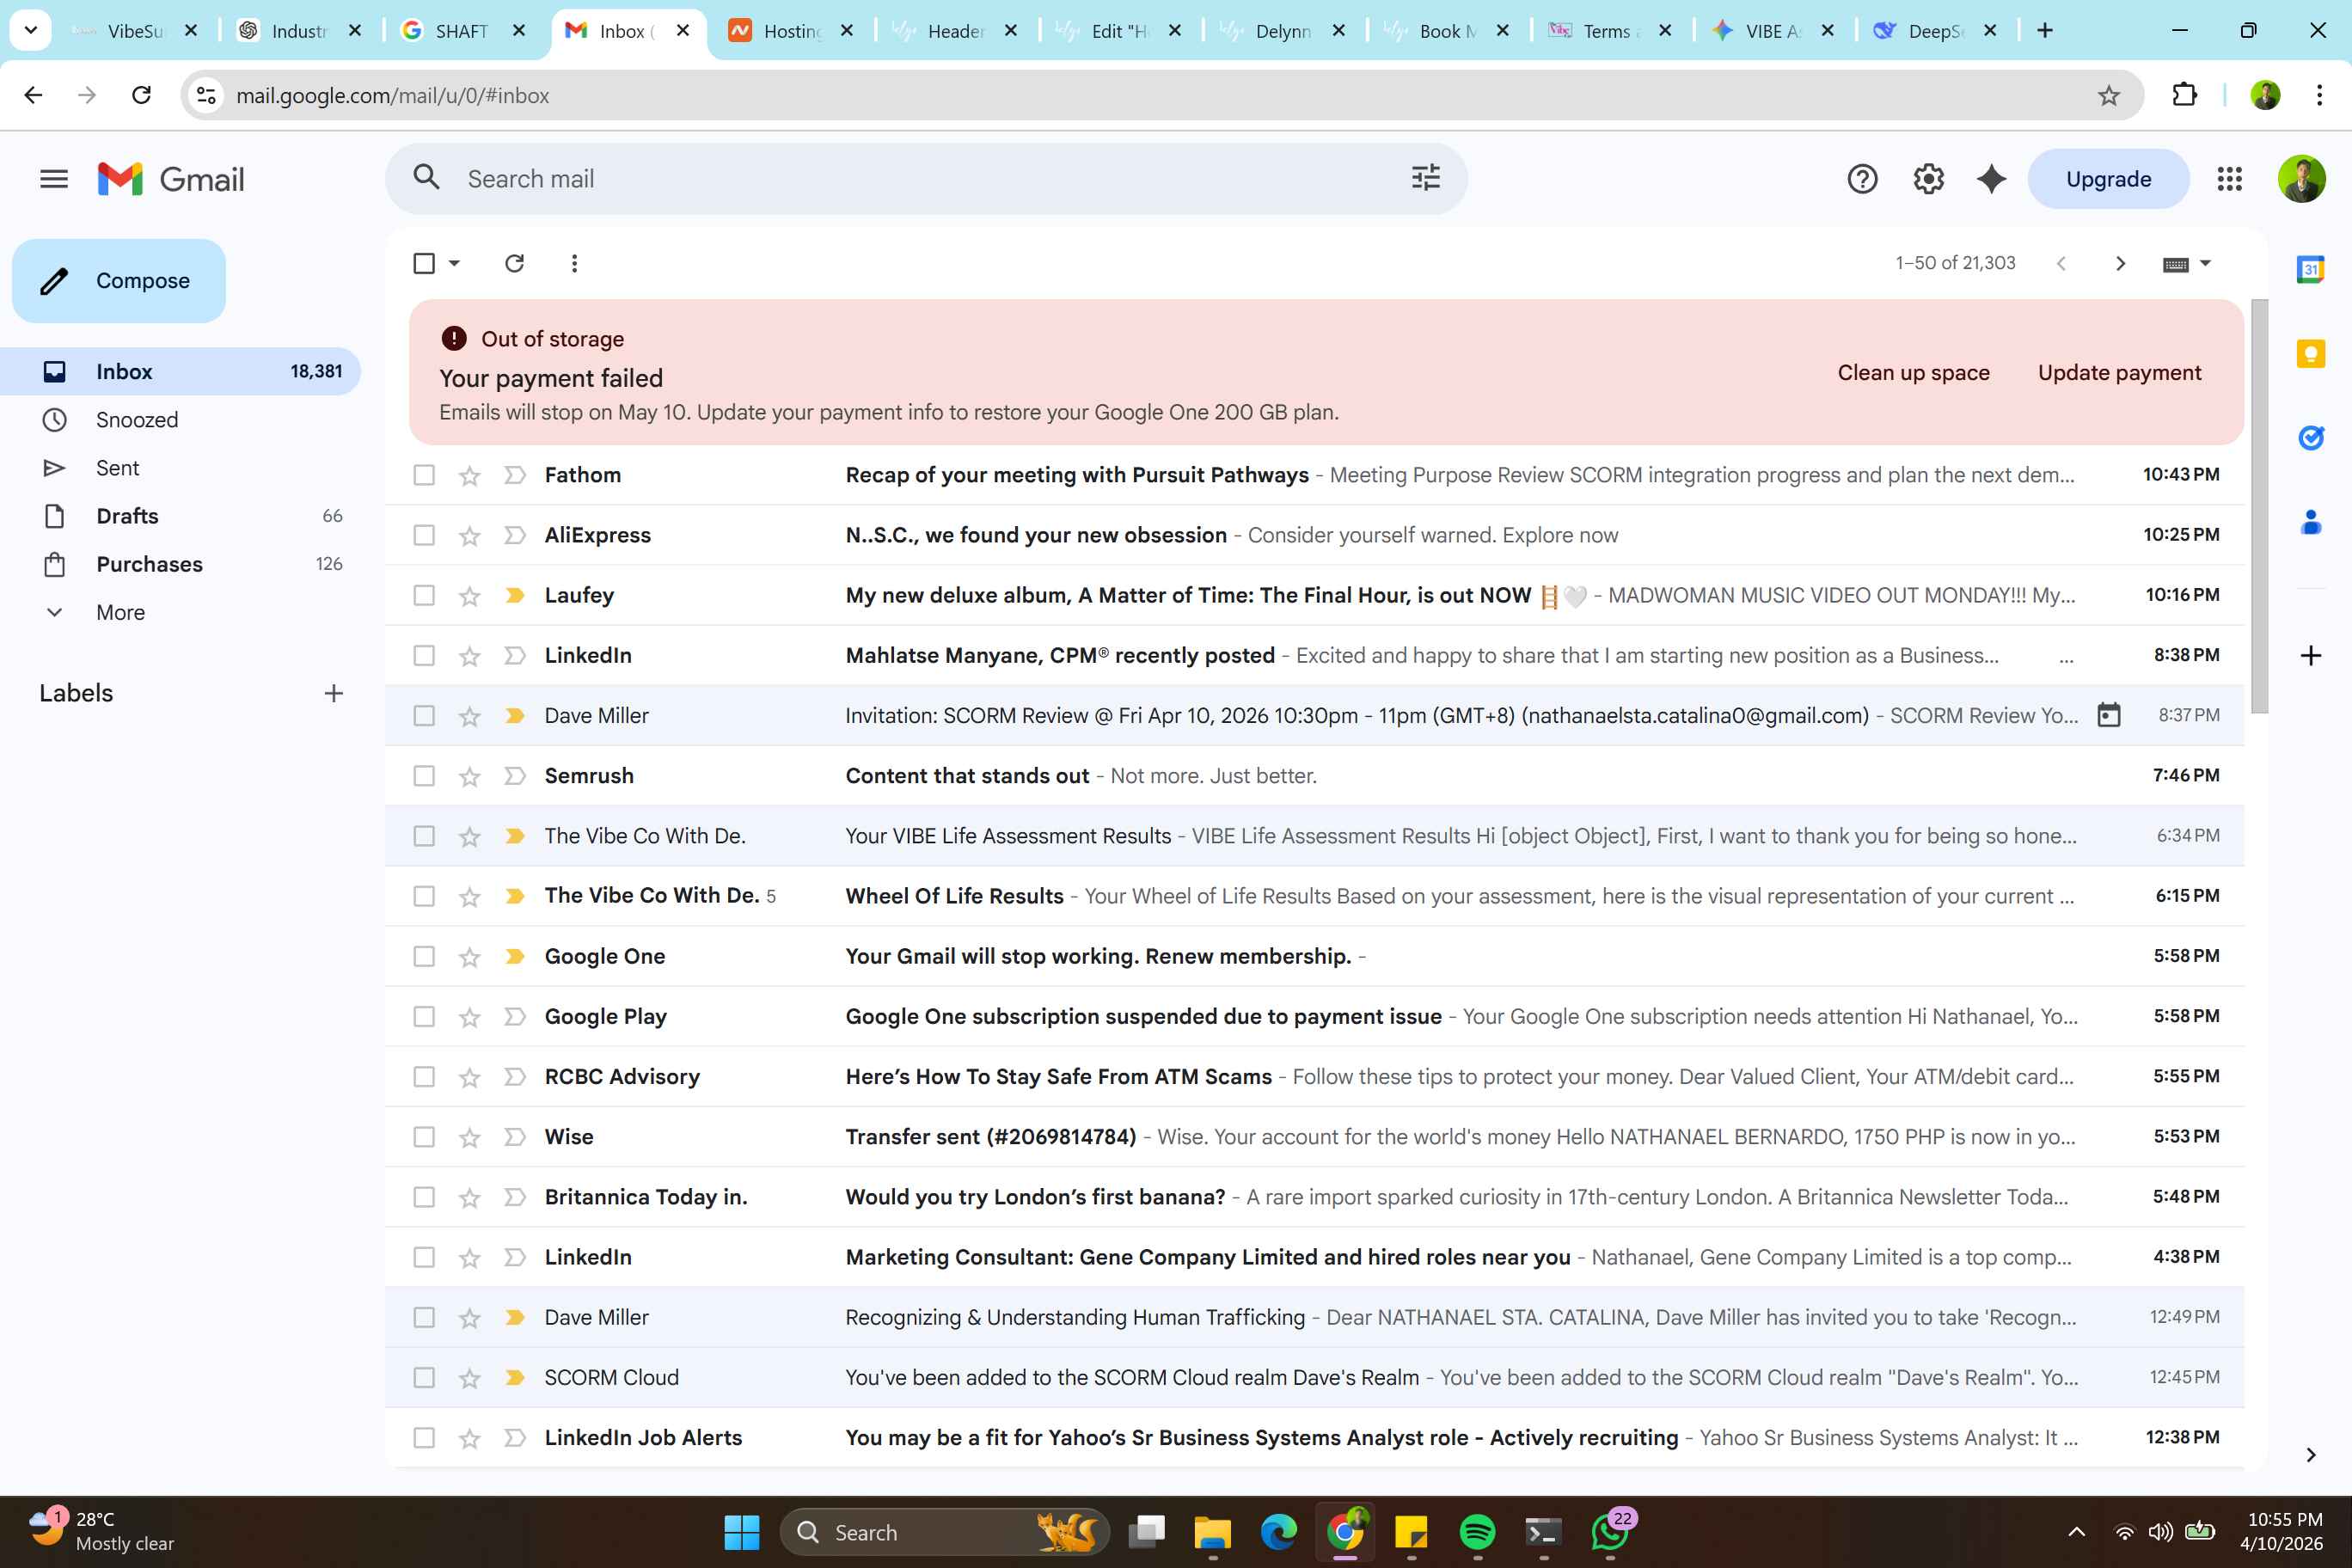Screen dimensions: 2352x1568
Task: Open Chrome three-dot menu
Action: pyautogui.click(x=2319, y=95)
